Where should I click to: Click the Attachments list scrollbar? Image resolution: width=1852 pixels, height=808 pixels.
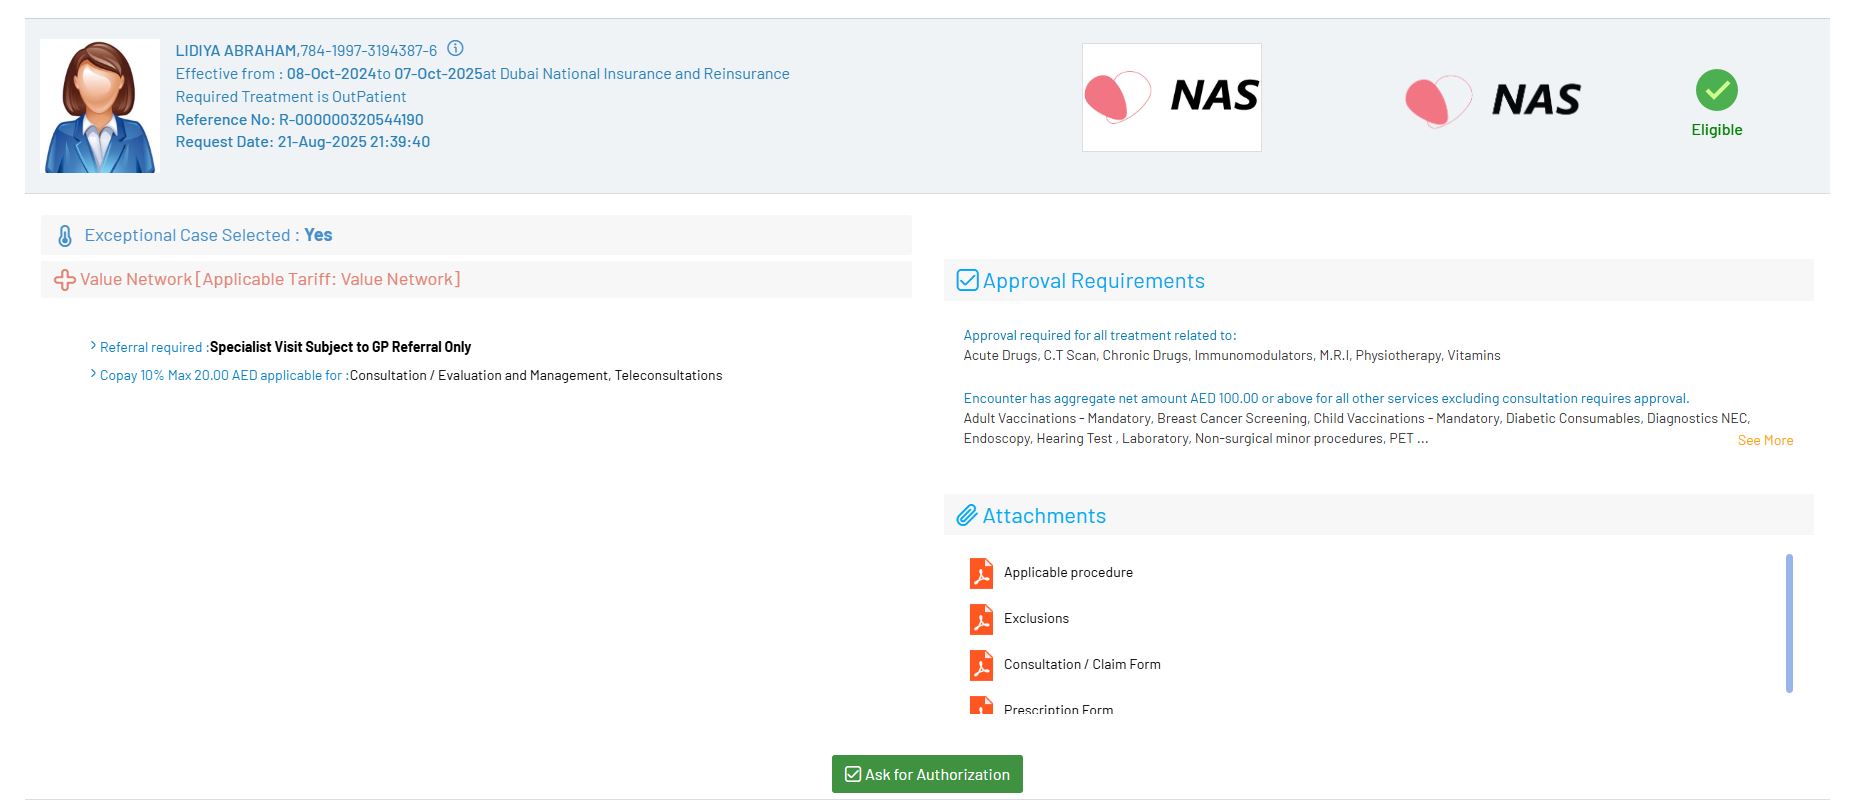(1789, 623)
